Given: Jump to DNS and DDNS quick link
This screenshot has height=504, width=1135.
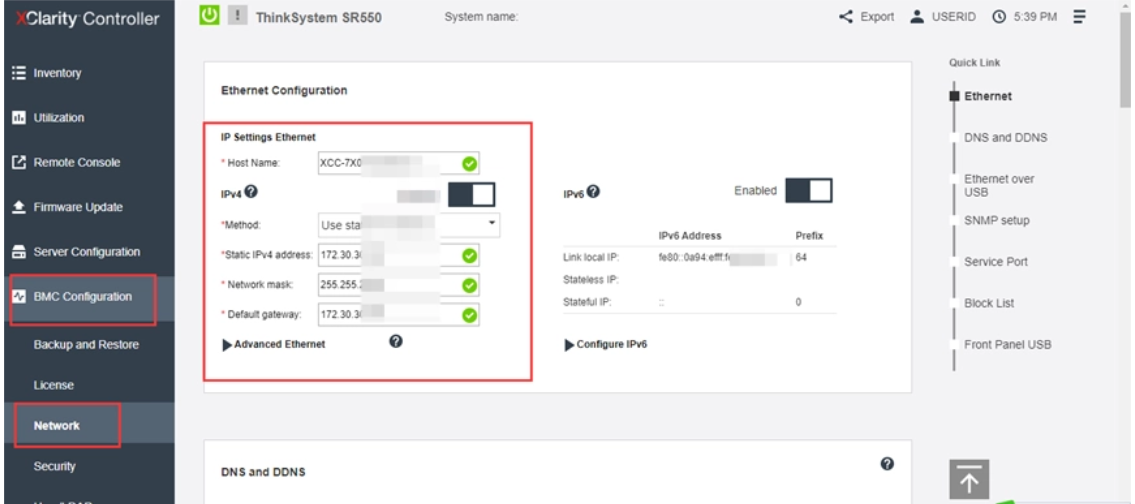Looking at the screenshot, I should tap(1005, 138).
